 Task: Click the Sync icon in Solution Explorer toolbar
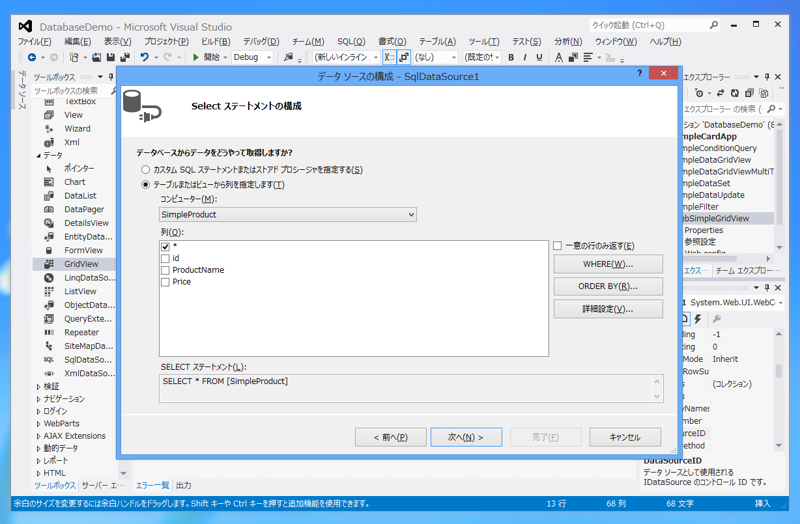tap(720, 93)
